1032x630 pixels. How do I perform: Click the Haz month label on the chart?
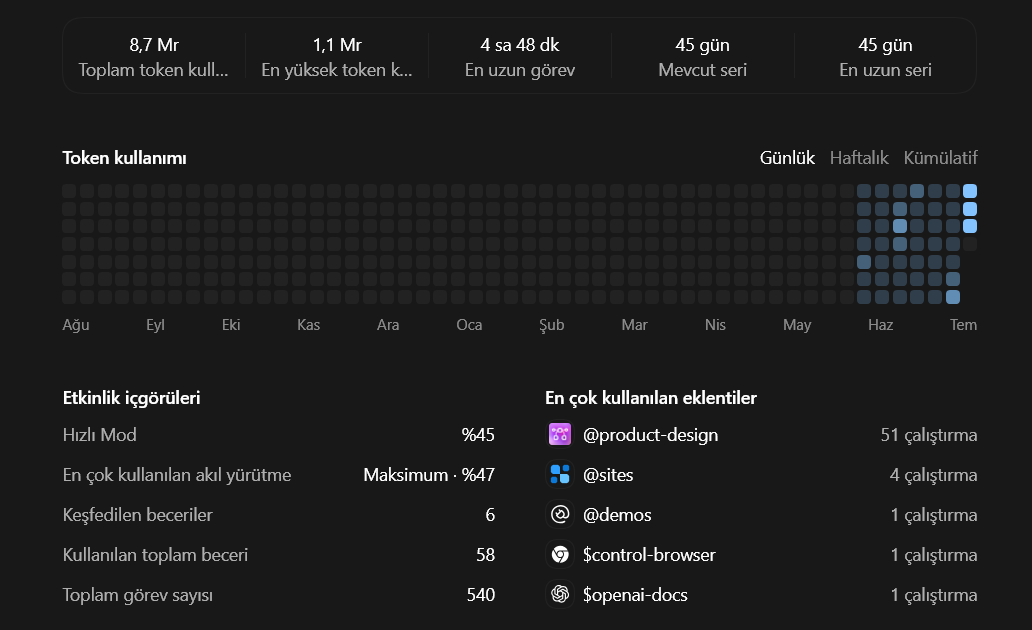pyautogui.click(x=880, y=325)
